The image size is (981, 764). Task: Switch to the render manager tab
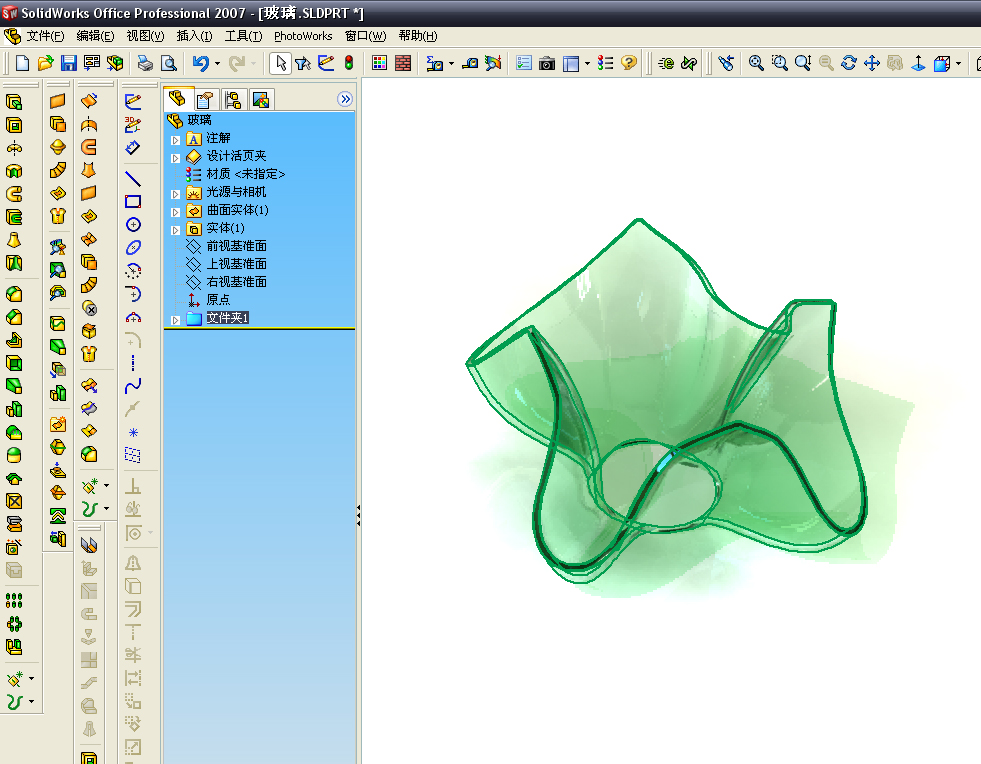261,99
